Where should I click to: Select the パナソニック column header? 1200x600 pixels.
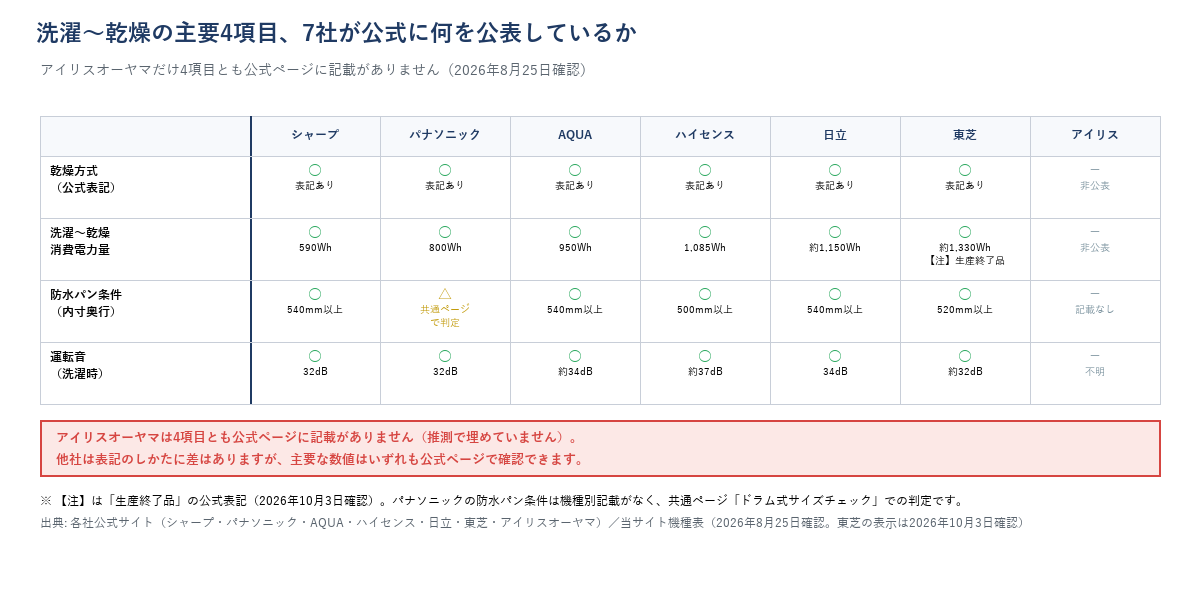(x=445, y=135)
